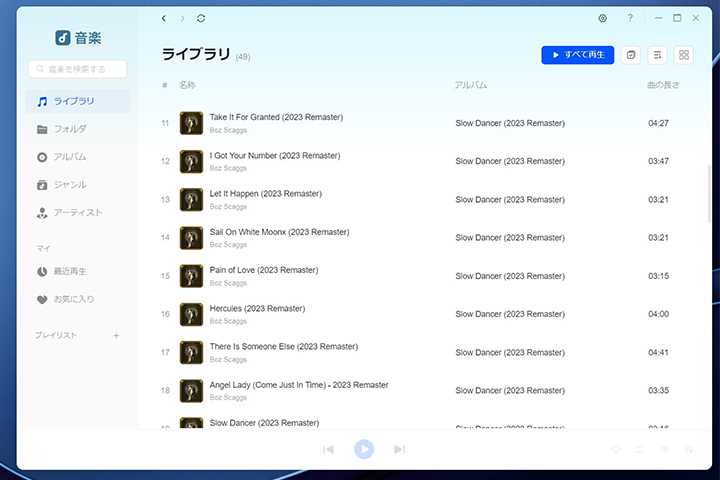Viewport: 720px width, 480px height.
Task: Add a new playlist with plus icon
Action: pyautogui.click(x=116, y=336)
